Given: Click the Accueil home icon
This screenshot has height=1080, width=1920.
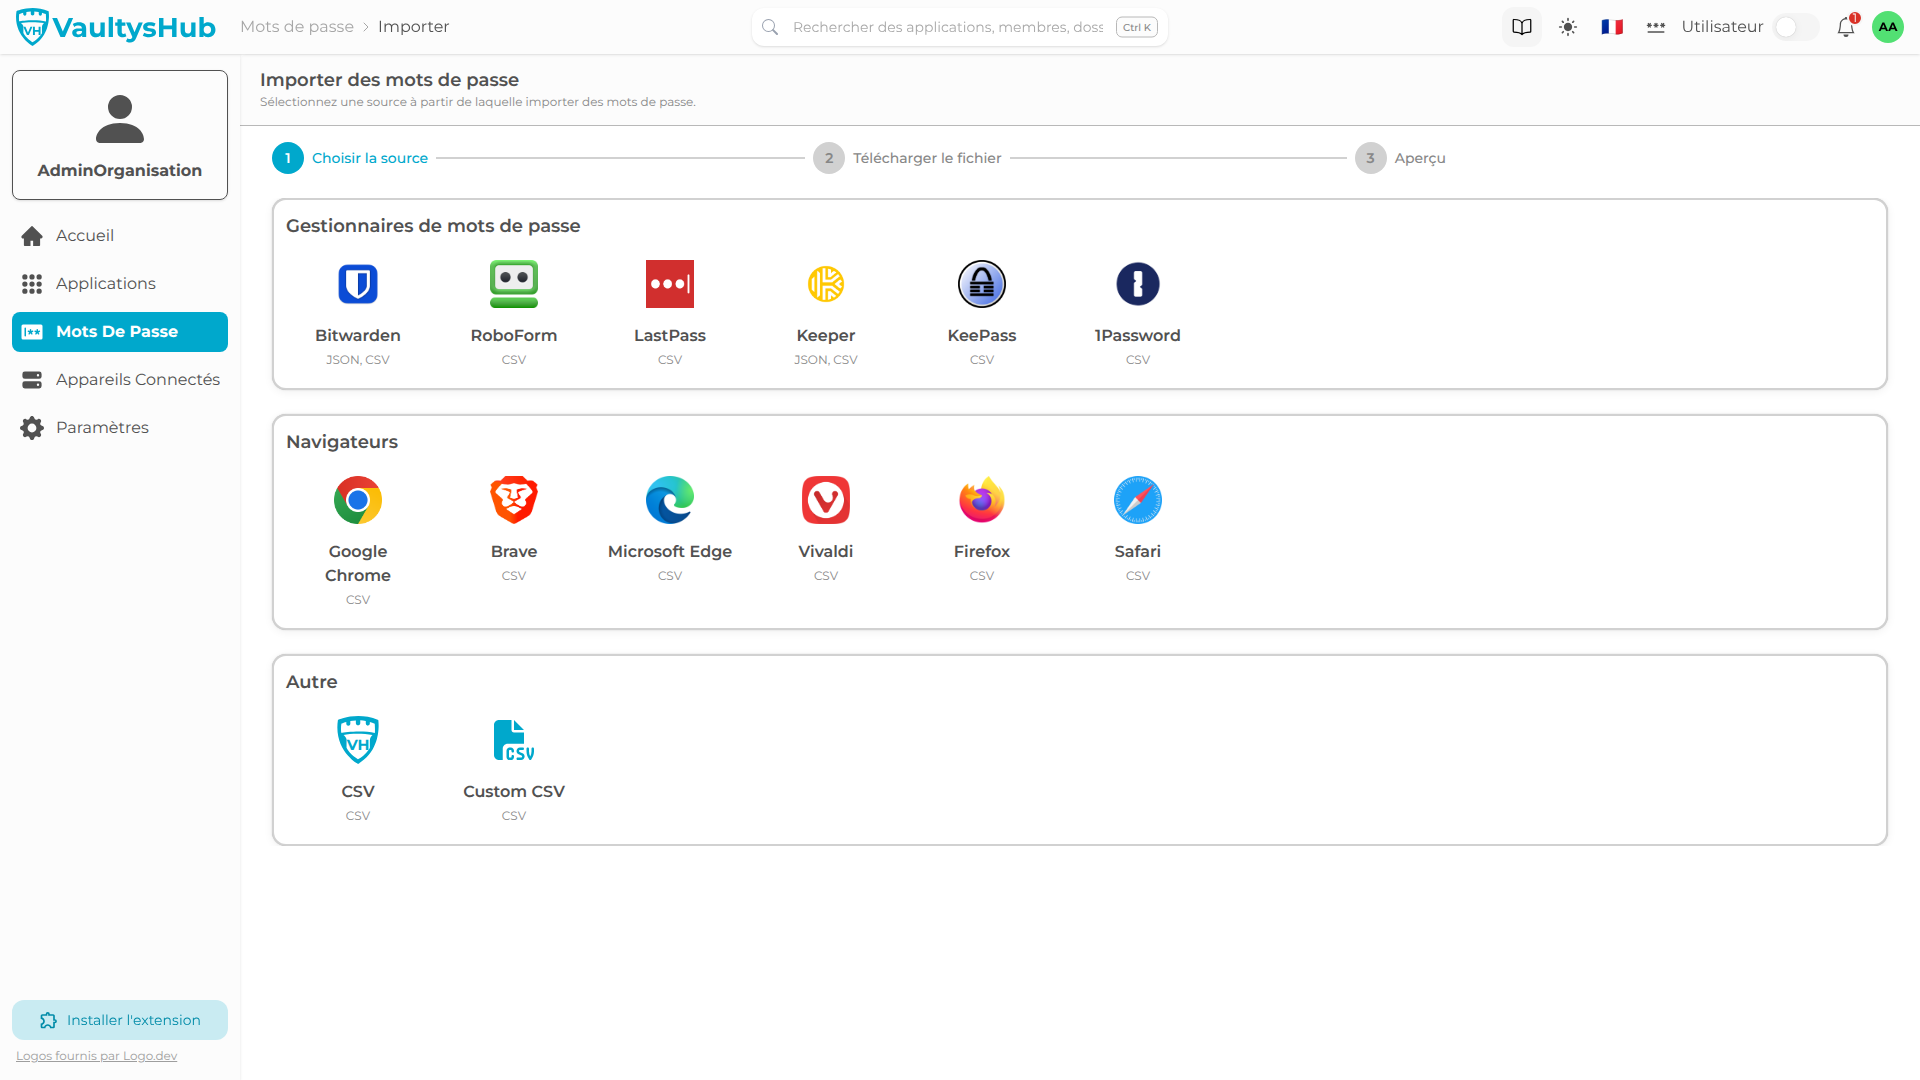Looking at the screenshot, I should tap(32, 236).
